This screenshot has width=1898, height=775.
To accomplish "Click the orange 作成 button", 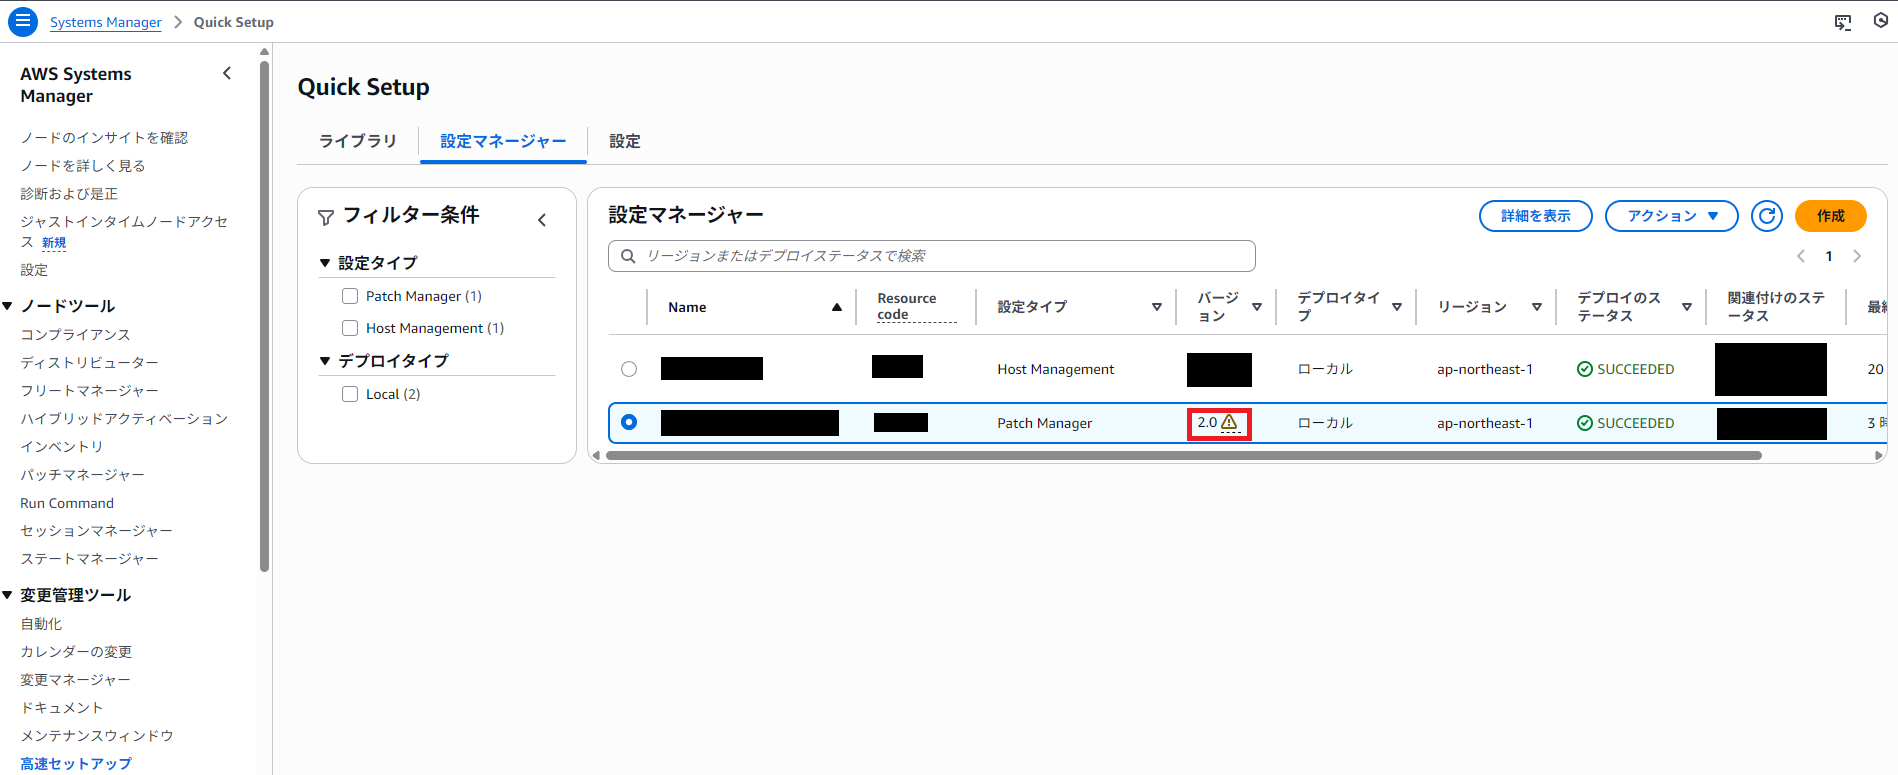I will (x=1830, y=216).
